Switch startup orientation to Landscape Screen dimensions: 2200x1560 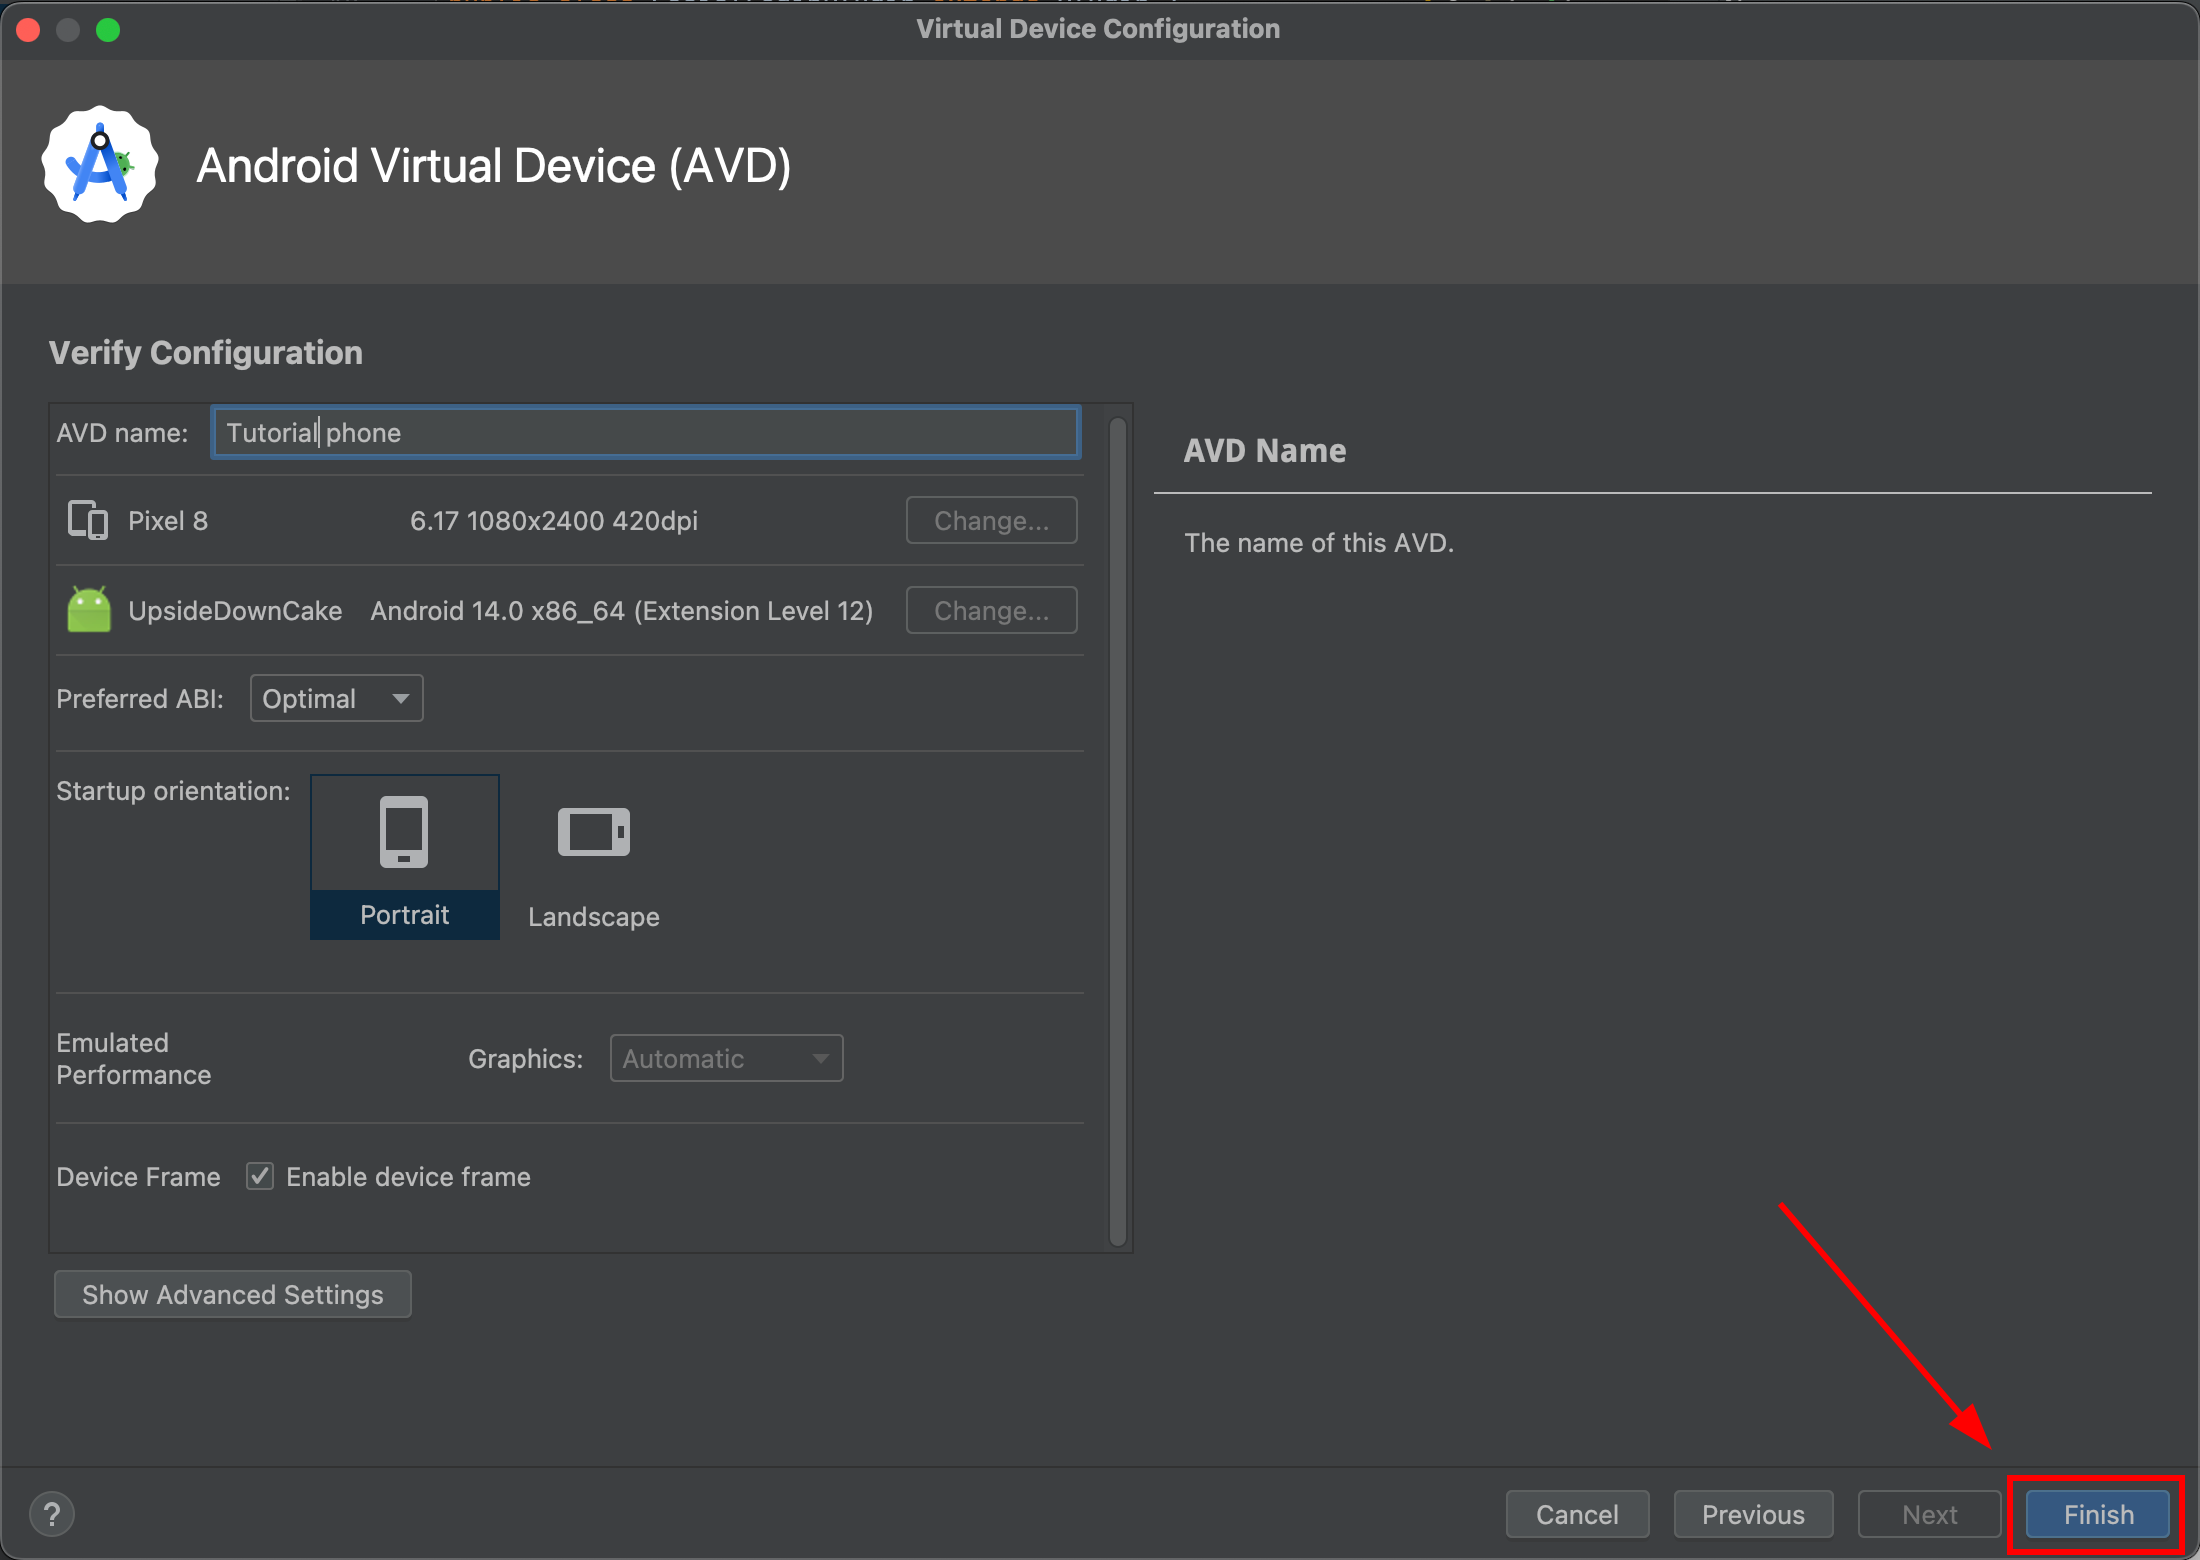(592, 857)
